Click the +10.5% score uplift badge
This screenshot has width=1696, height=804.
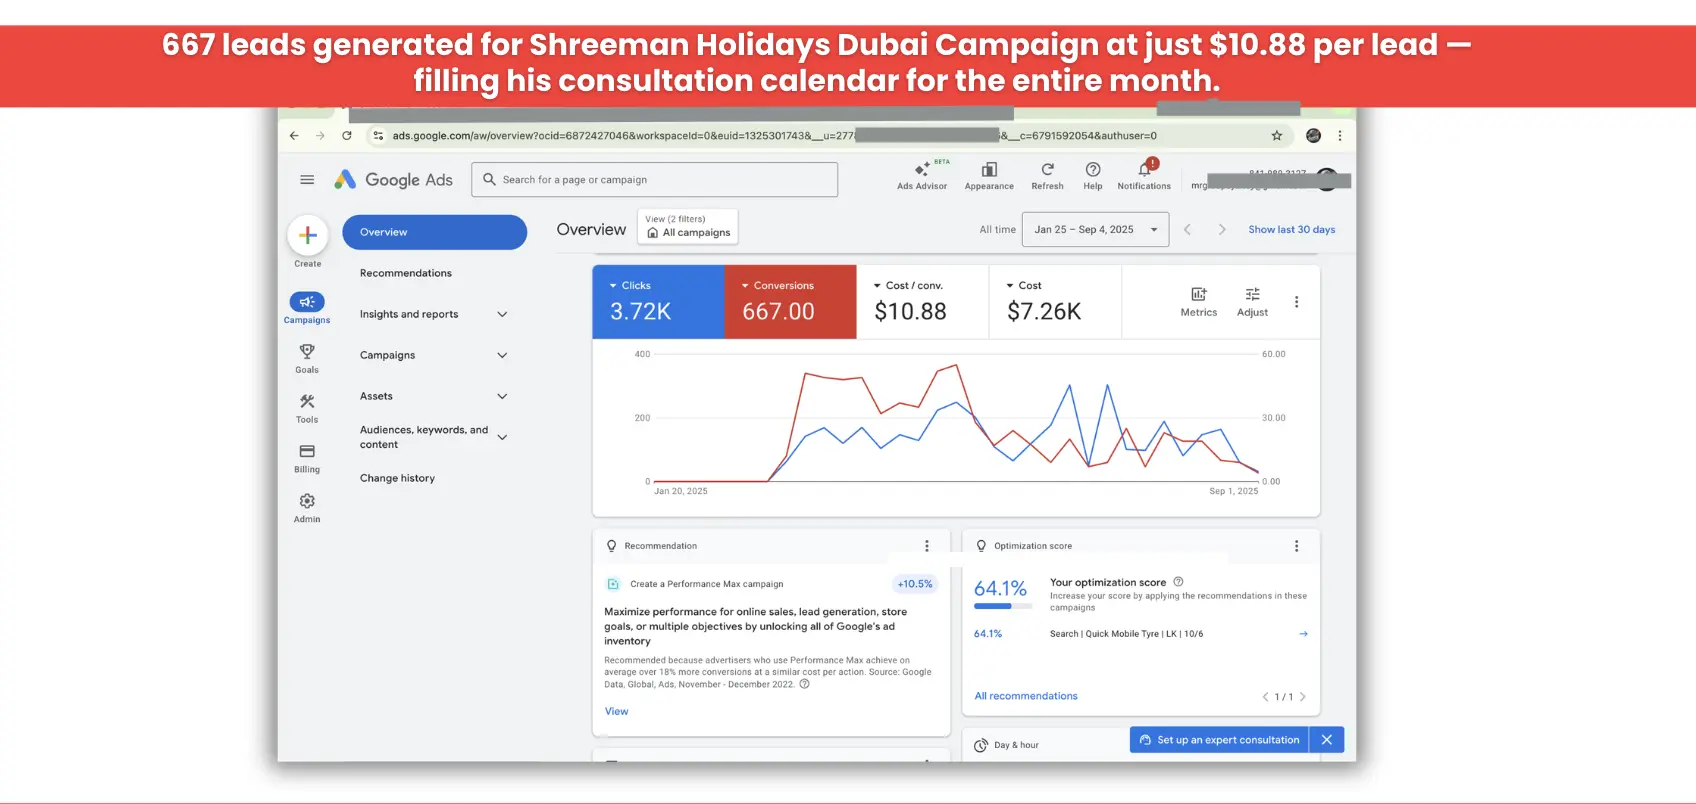914,584
